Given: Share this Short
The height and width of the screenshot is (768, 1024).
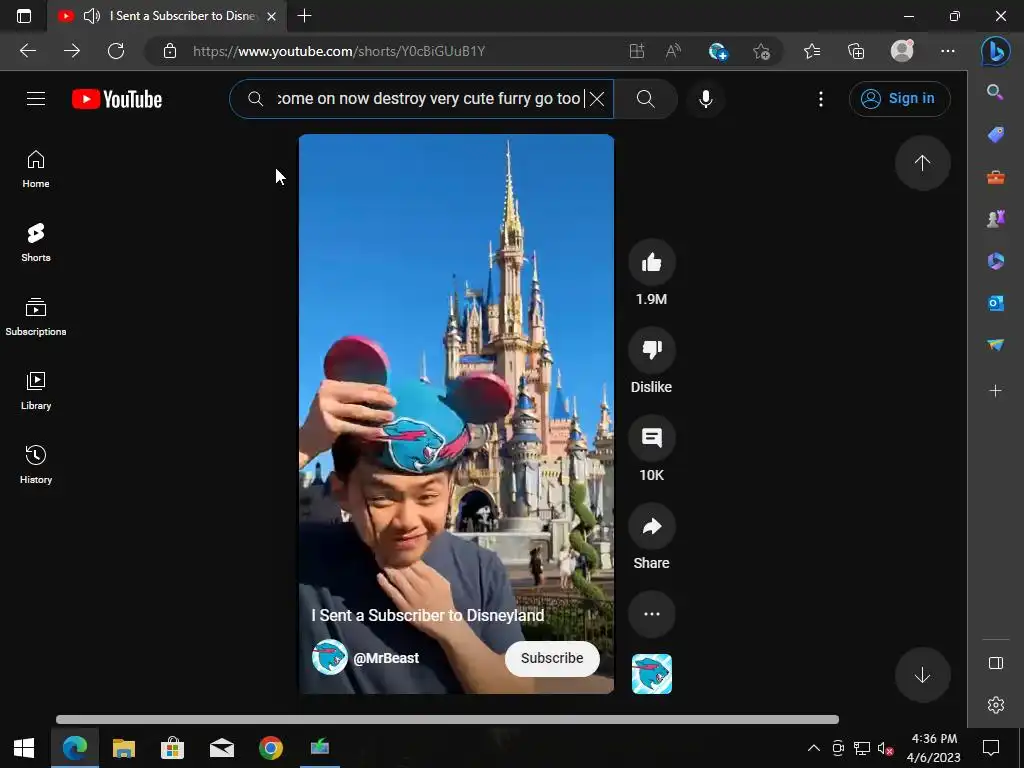Looking at the screenshot, I should [651, 526].
